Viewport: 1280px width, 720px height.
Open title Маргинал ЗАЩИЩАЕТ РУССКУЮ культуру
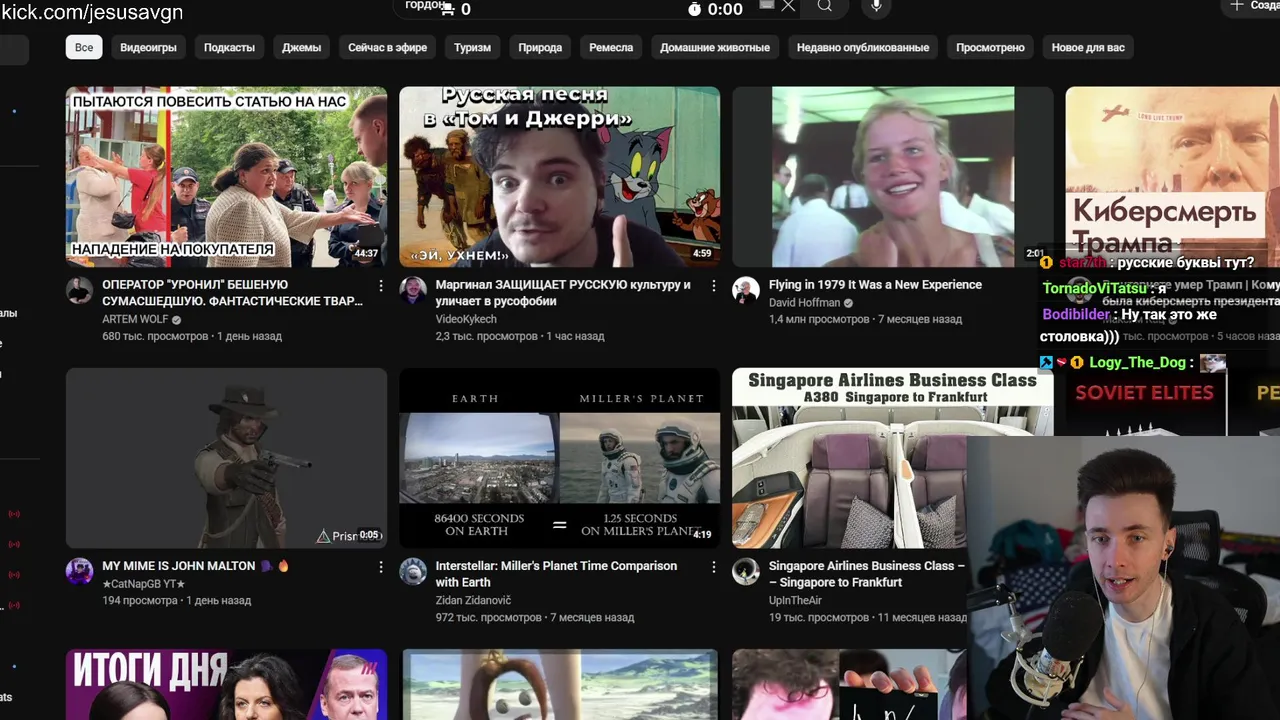563,293
